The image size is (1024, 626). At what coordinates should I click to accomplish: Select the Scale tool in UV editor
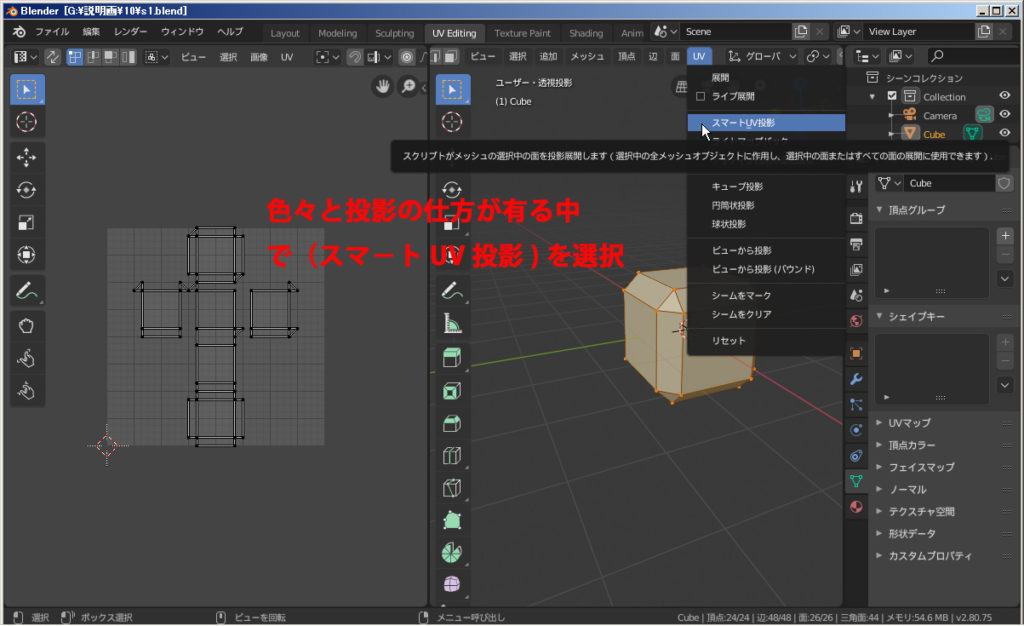pyautogui.click(x=27, y=223)
